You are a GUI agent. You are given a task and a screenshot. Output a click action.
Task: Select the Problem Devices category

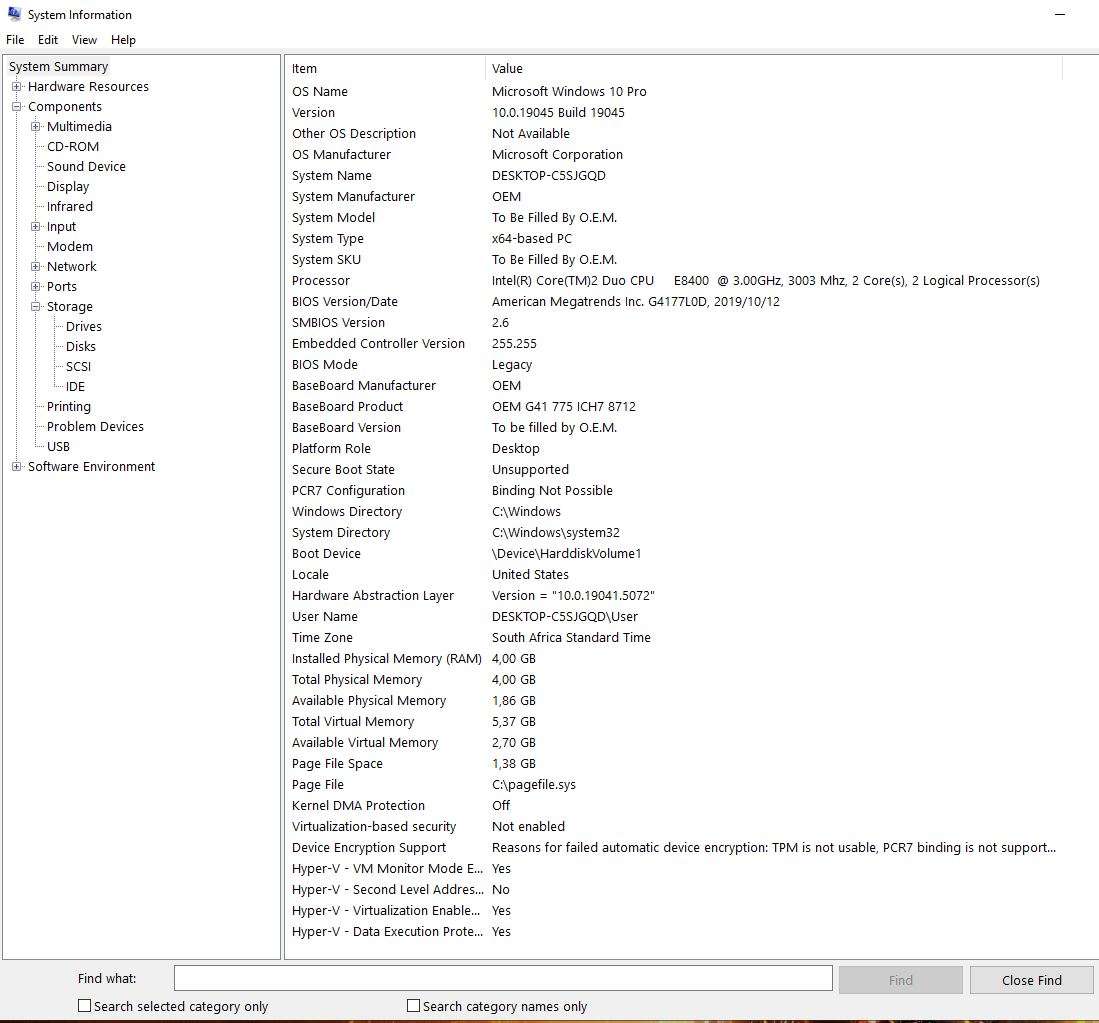pyautogui.click(x=95, y=426)
